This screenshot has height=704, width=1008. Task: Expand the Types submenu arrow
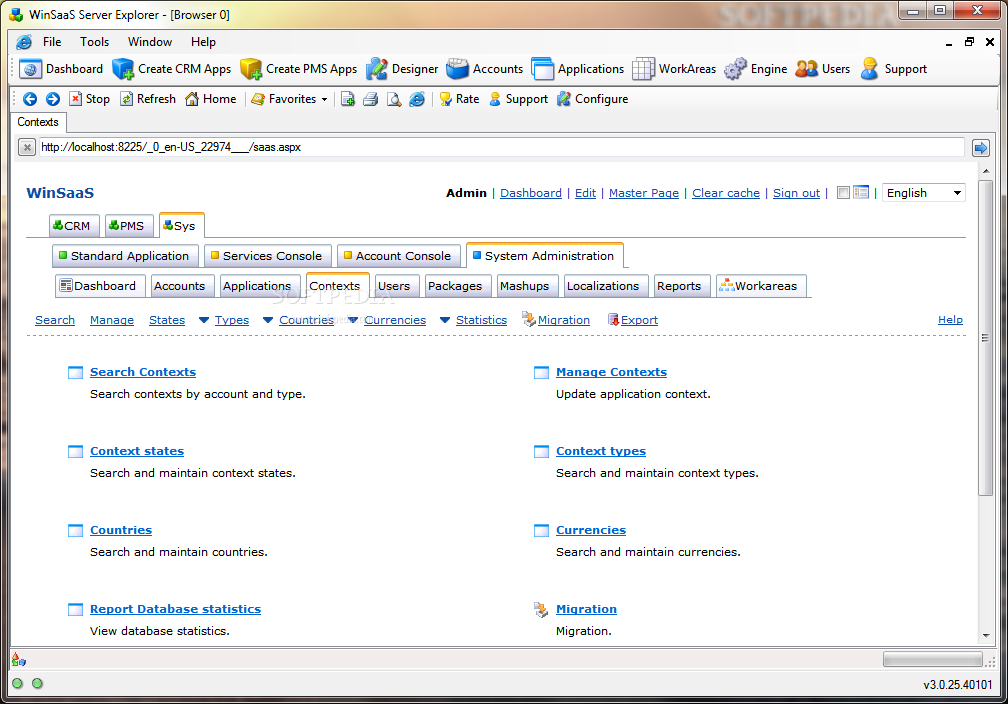click(204, 320)
